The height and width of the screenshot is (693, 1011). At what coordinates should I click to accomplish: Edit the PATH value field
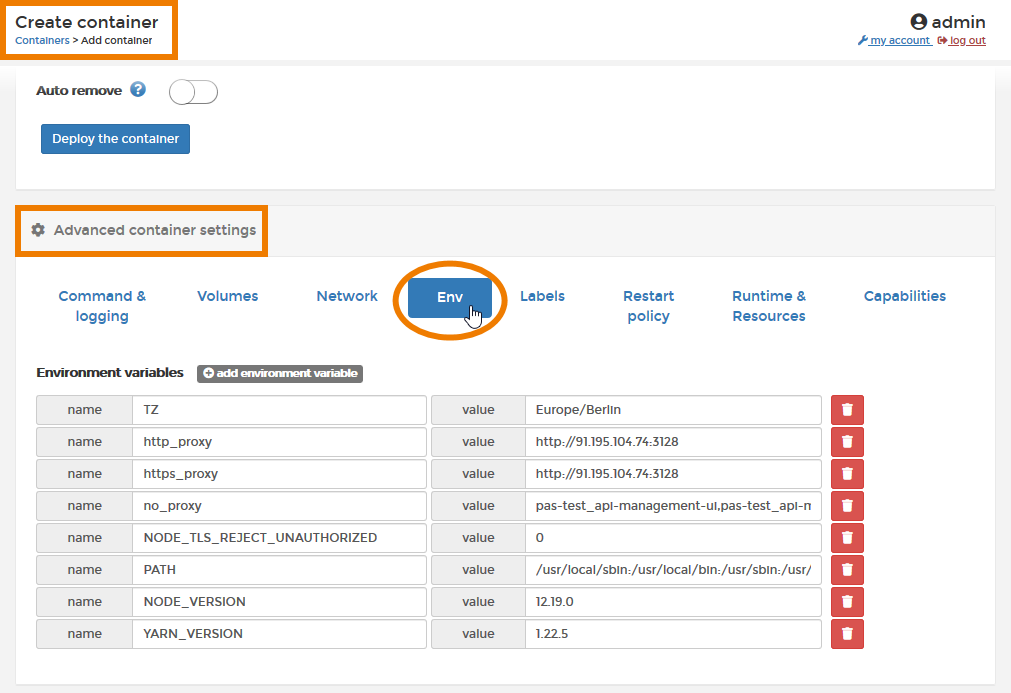coord(673,570)
